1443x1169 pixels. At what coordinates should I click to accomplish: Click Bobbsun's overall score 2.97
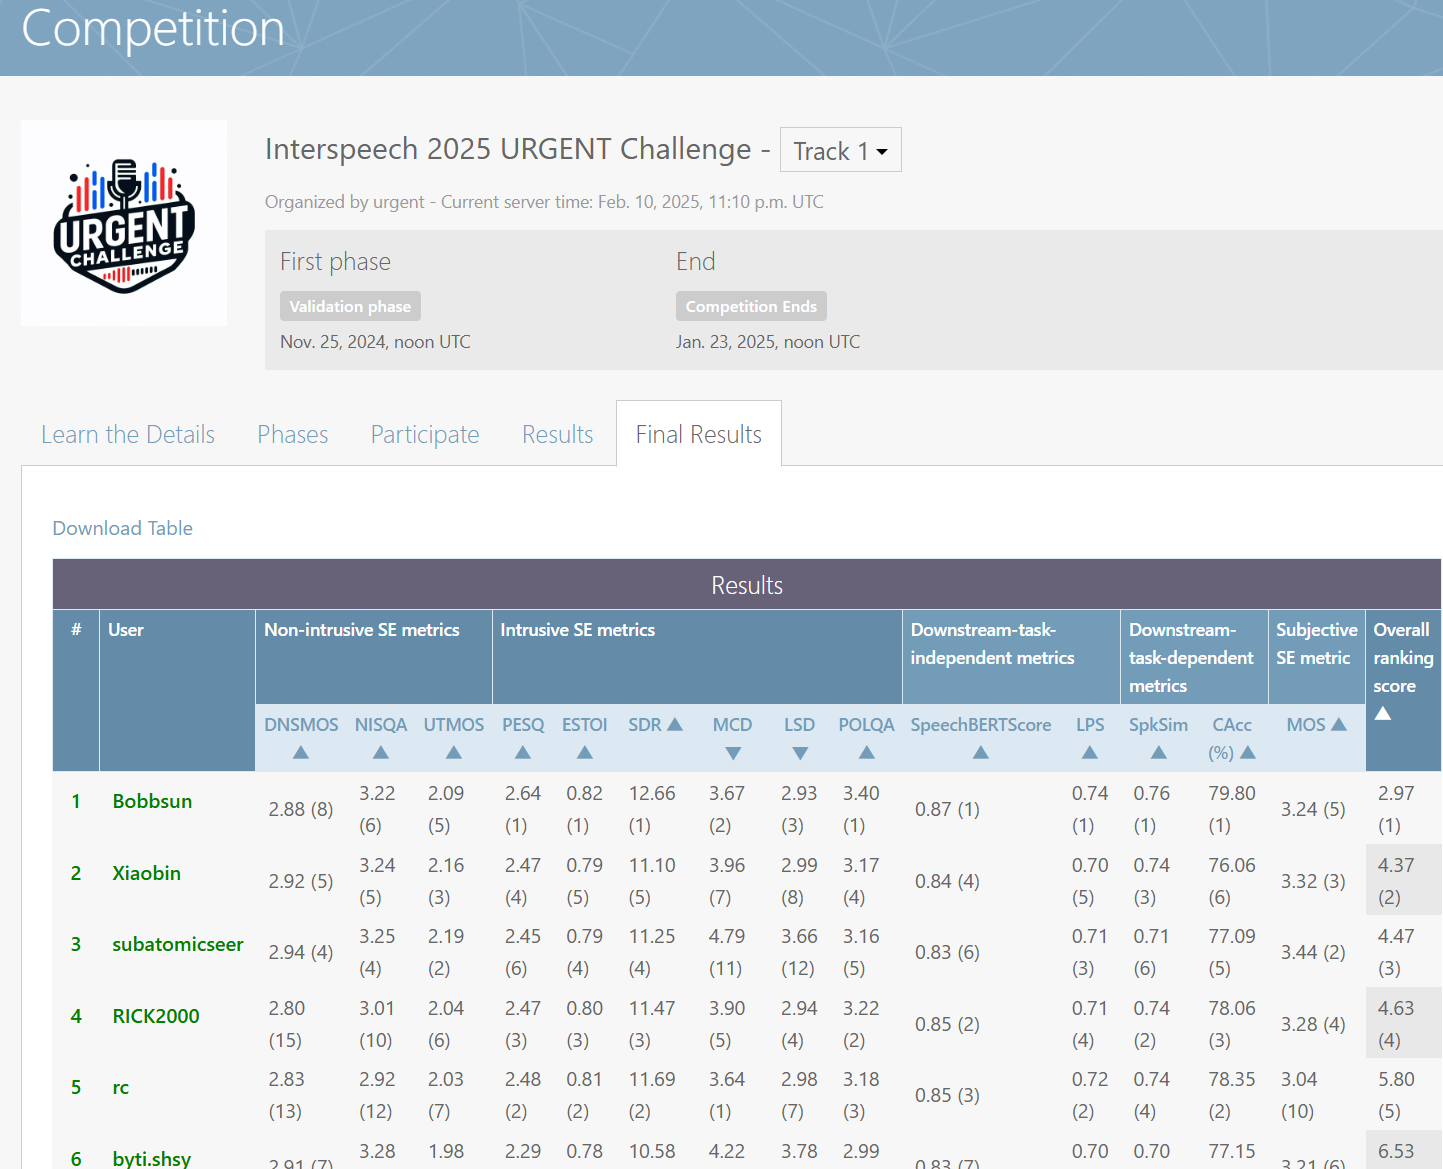tap(1396, 793)
